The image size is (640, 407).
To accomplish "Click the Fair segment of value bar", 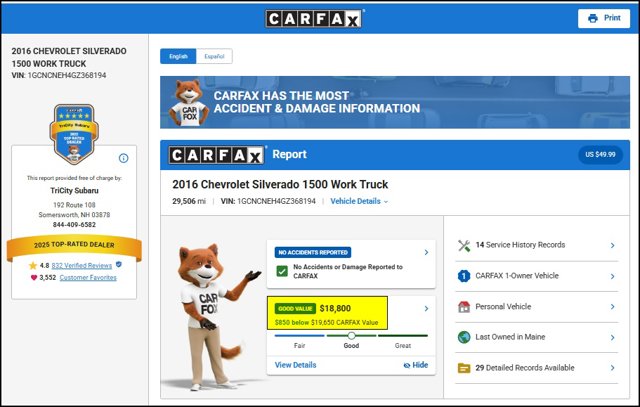I will [300, 336].
